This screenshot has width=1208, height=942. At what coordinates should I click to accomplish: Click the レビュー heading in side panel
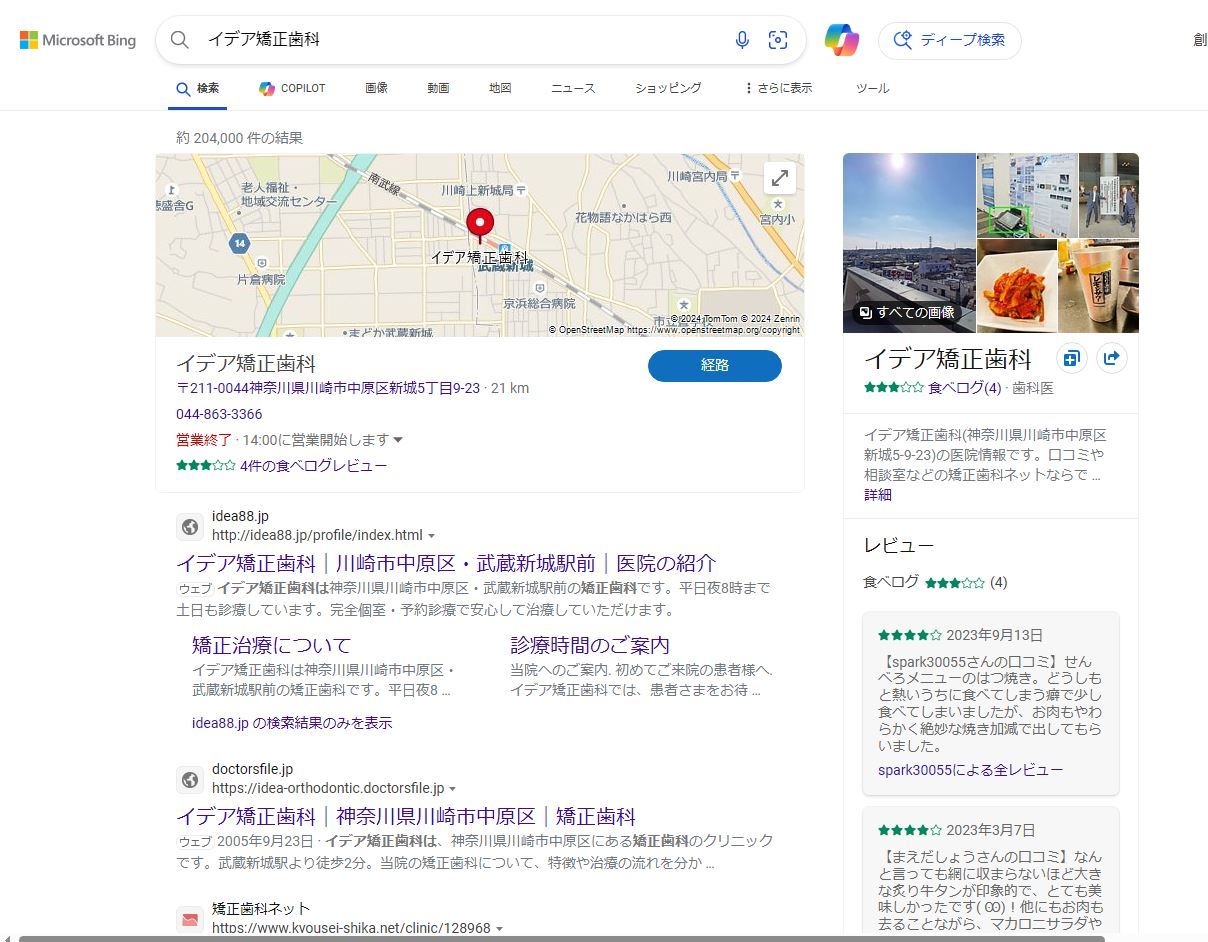(899, 546)
